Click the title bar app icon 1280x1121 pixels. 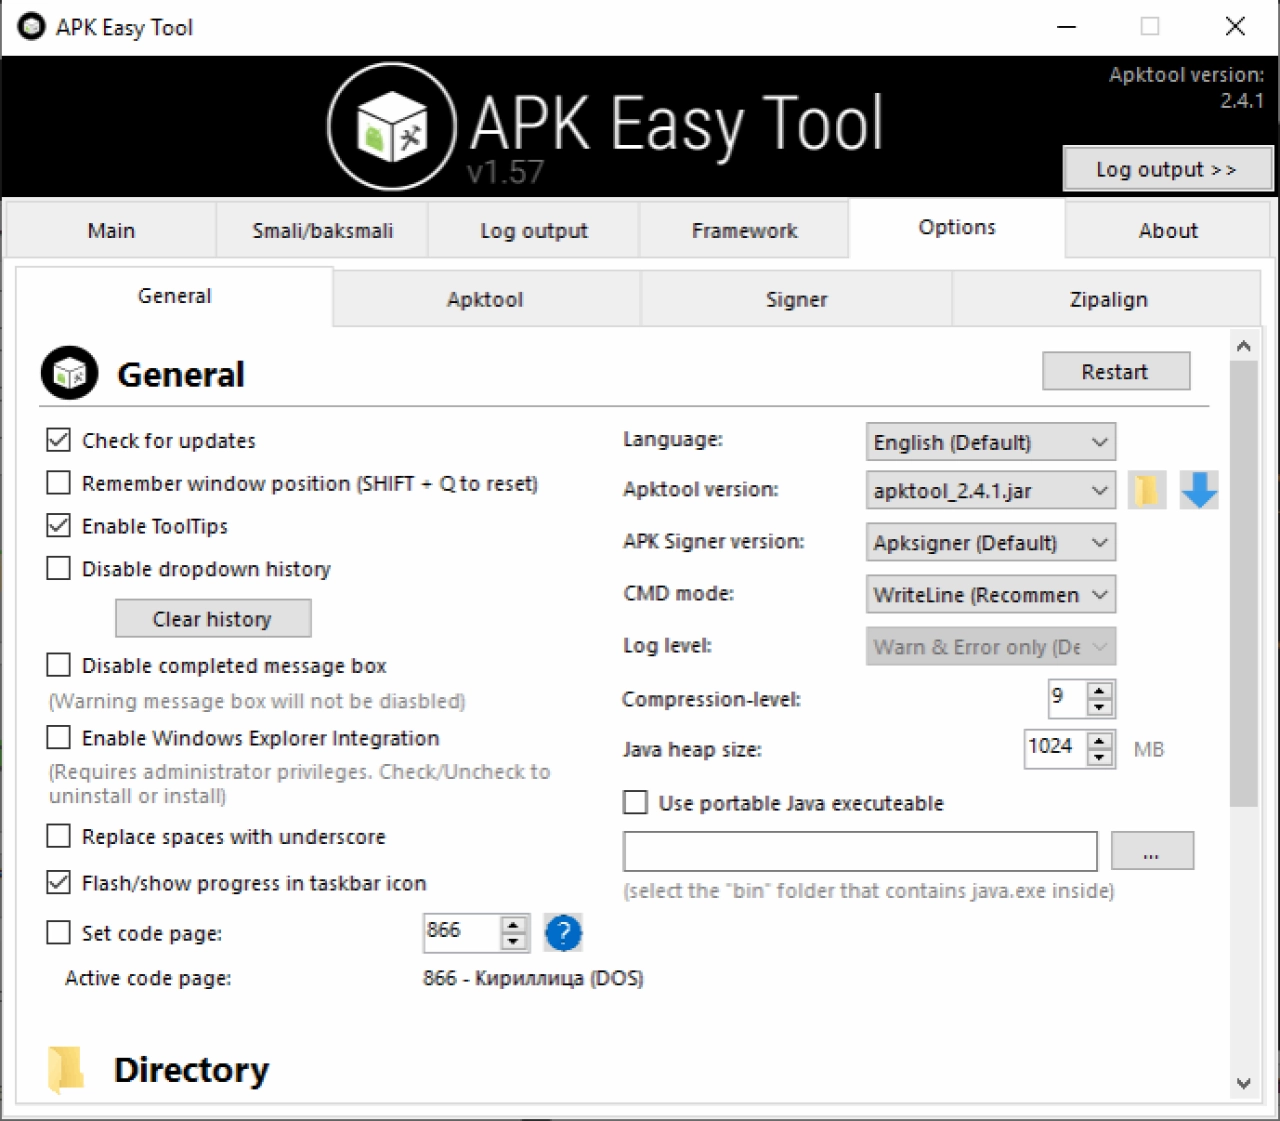32,26
